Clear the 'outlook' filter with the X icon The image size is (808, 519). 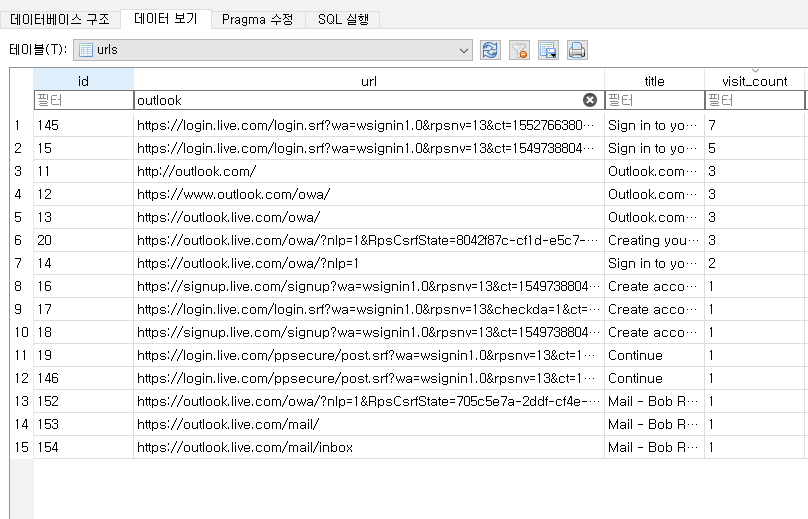[x=590, y=100]
